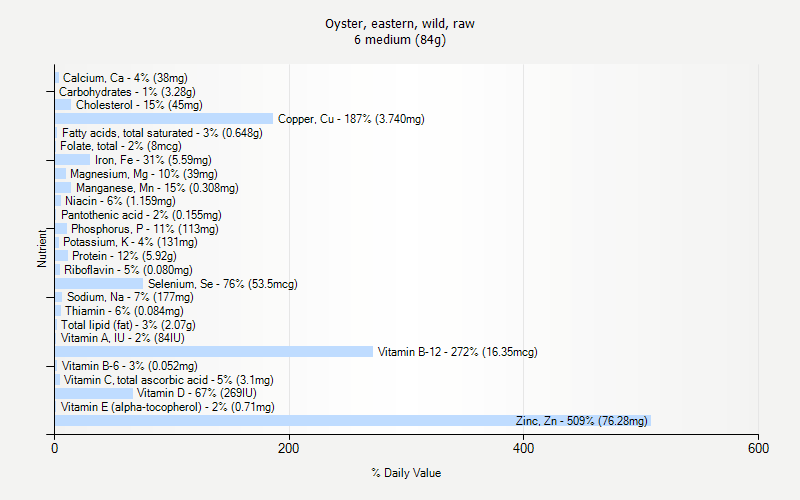Select the 'Calcium, Ca - 4% (38mg)' label
The image size is (800, 500).
[x=125, y=78]
